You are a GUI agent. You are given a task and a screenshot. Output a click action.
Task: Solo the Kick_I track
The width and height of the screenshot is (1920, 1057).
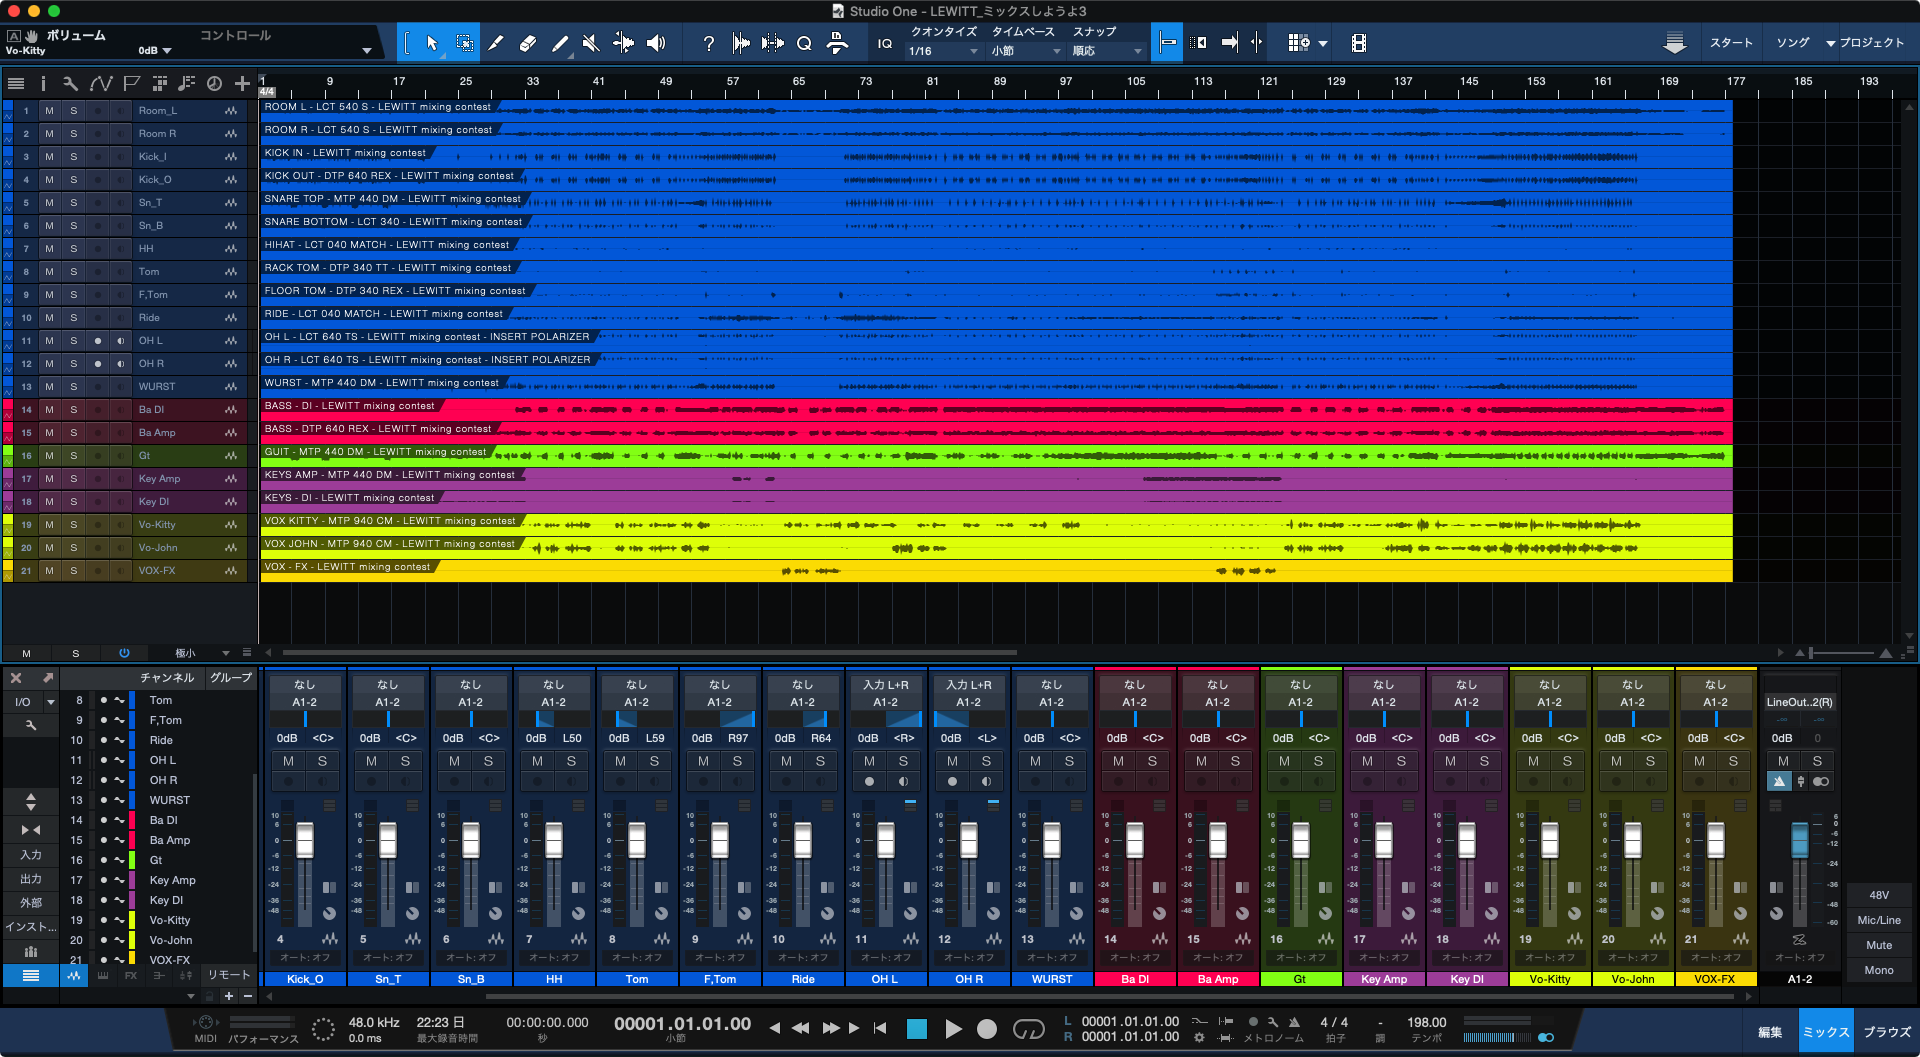pos(73,156)
